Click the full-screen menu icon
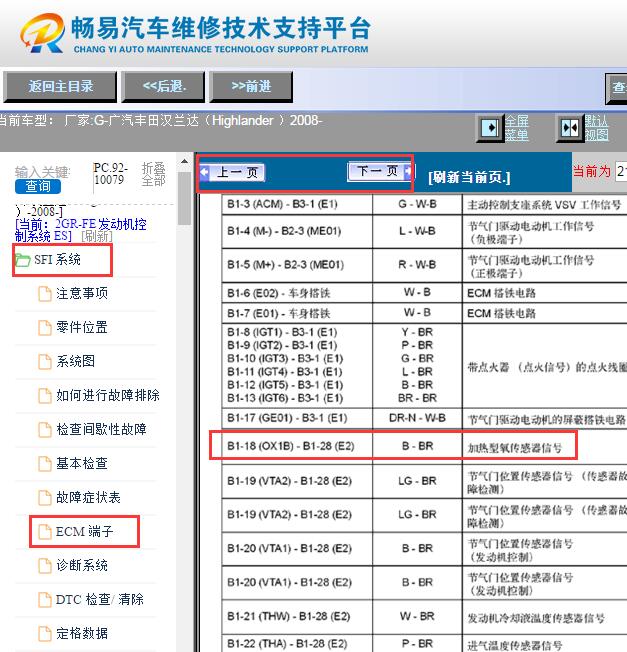Image resolution: width=627 pixels, height=652 pixels. 490,128
